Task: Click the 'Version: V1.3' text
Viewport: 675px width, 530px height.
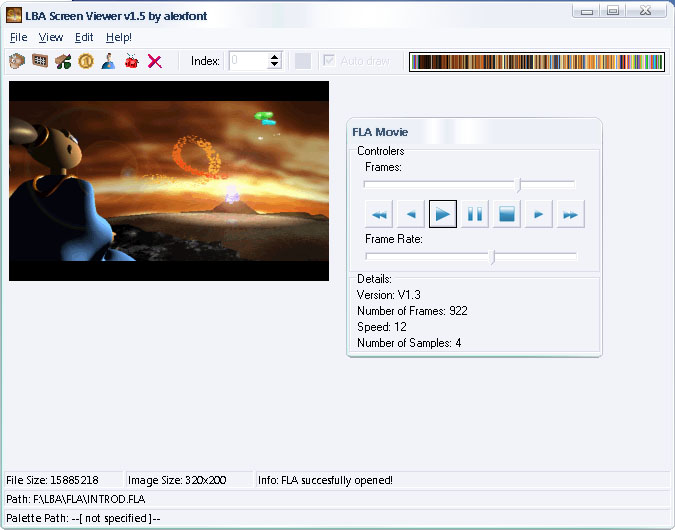Action: point(388,295)
